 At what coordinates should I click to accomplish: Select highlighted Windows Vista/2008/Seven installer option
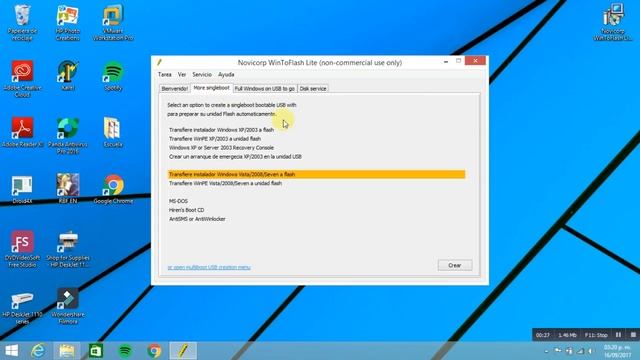tap(316, 175)
